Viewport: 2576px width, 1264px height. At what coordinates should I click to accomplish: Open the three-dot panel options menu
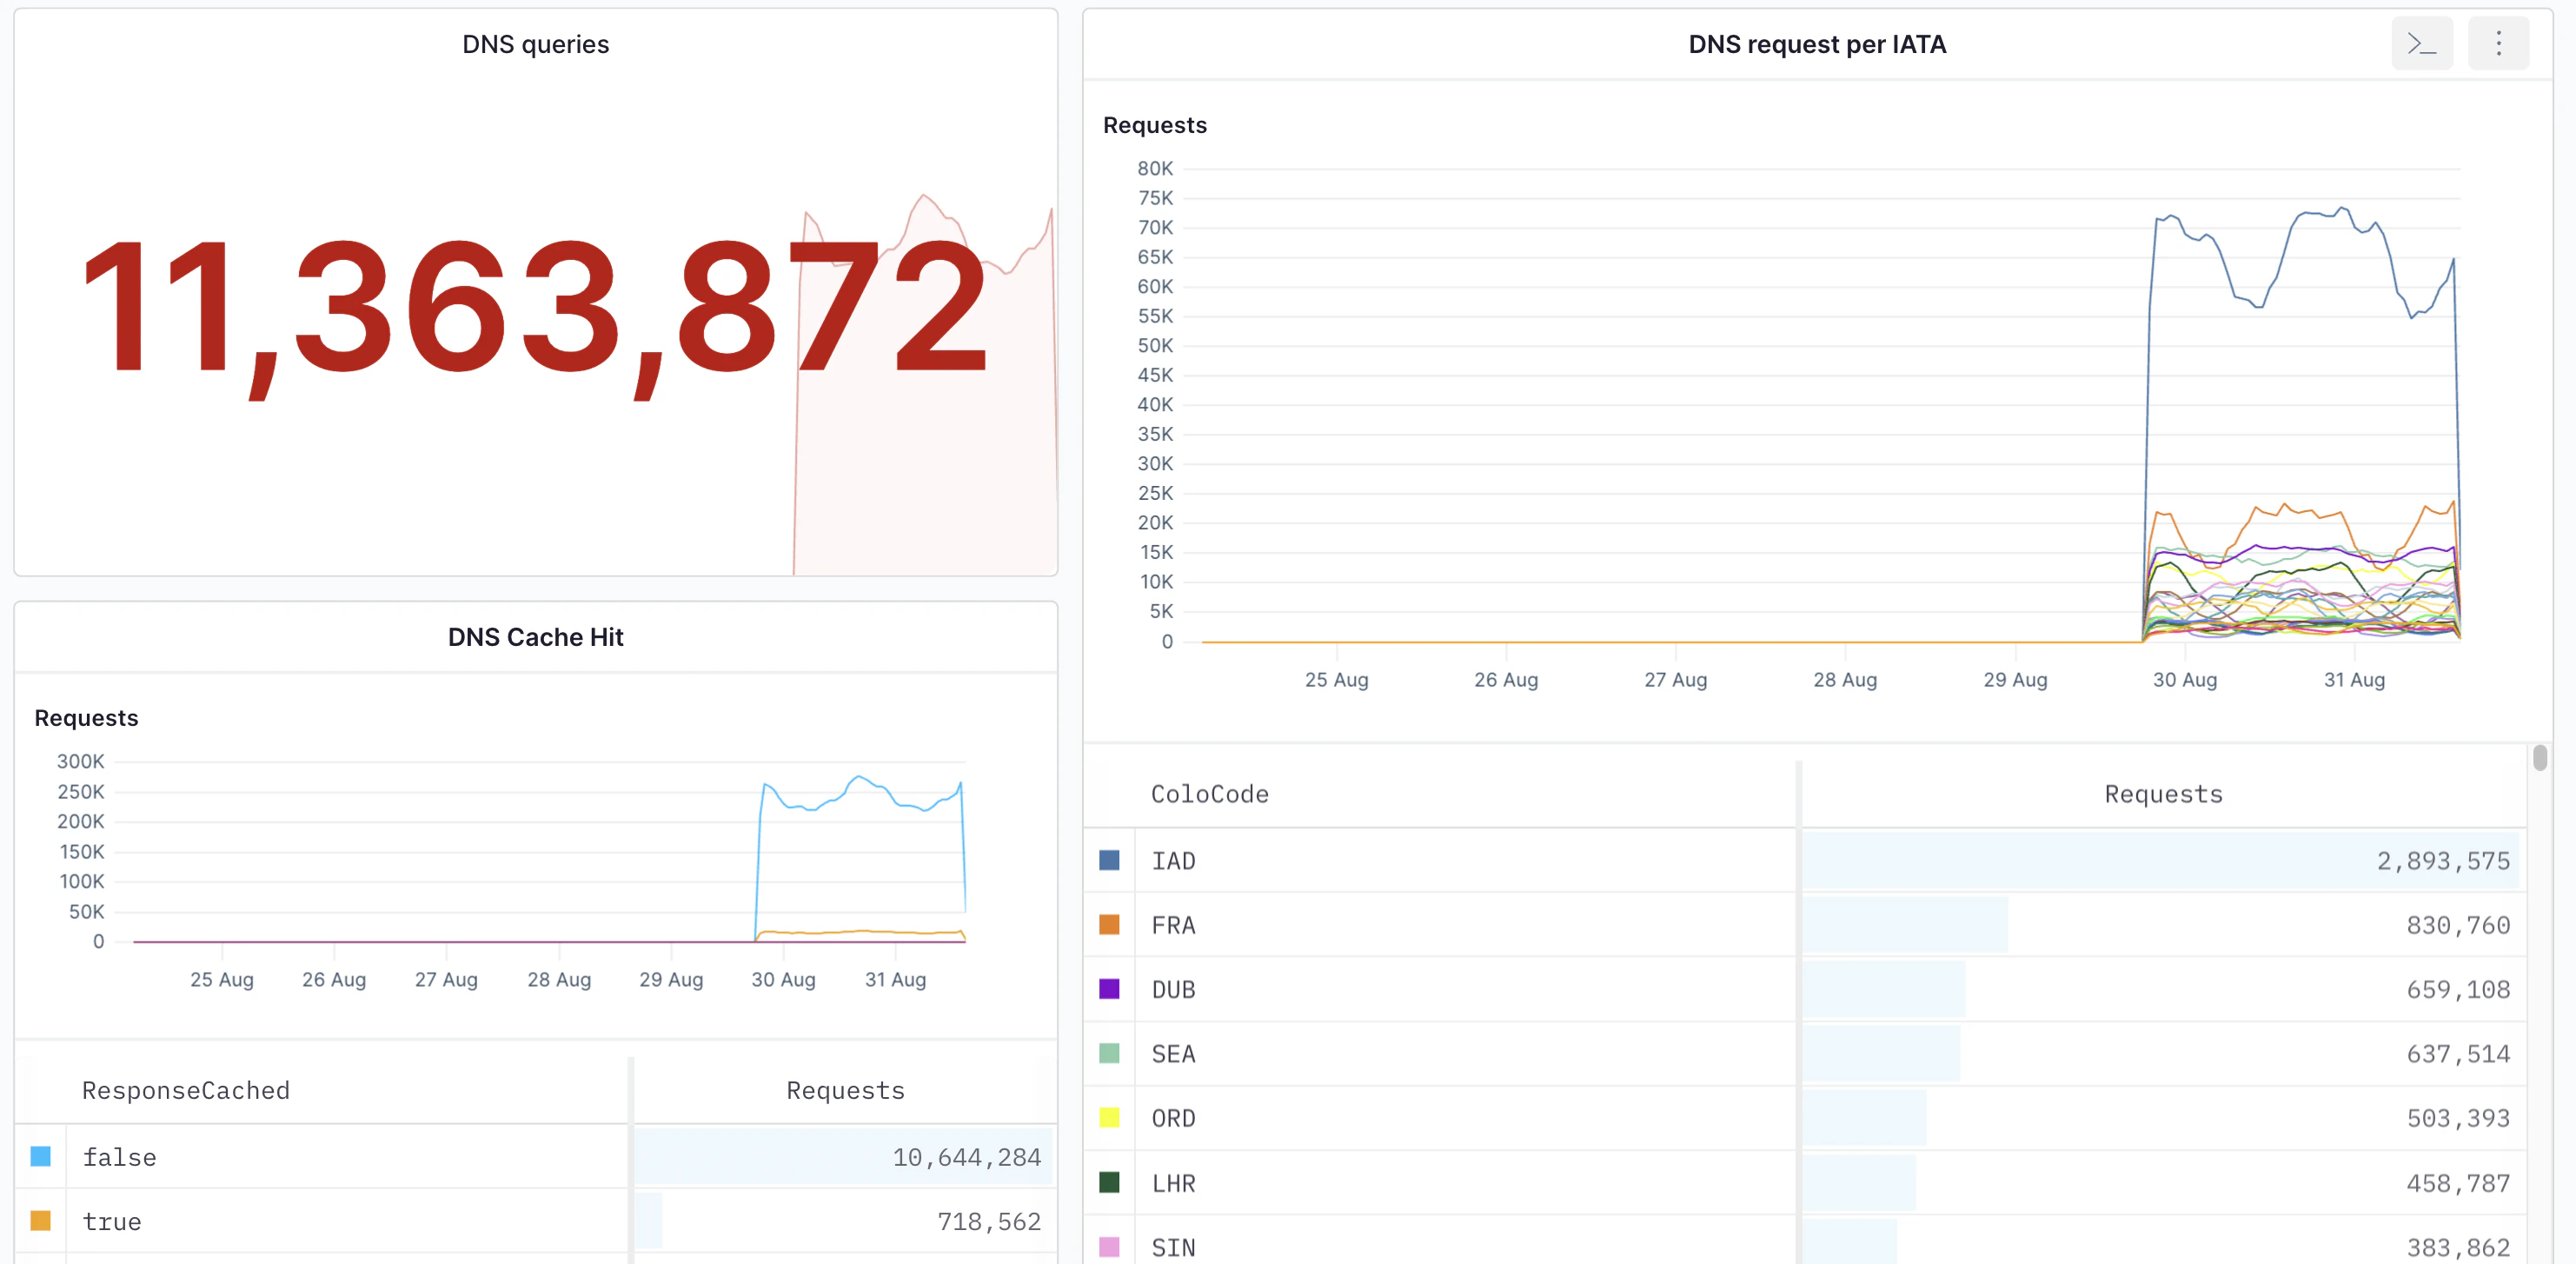tap(2499, 43)
